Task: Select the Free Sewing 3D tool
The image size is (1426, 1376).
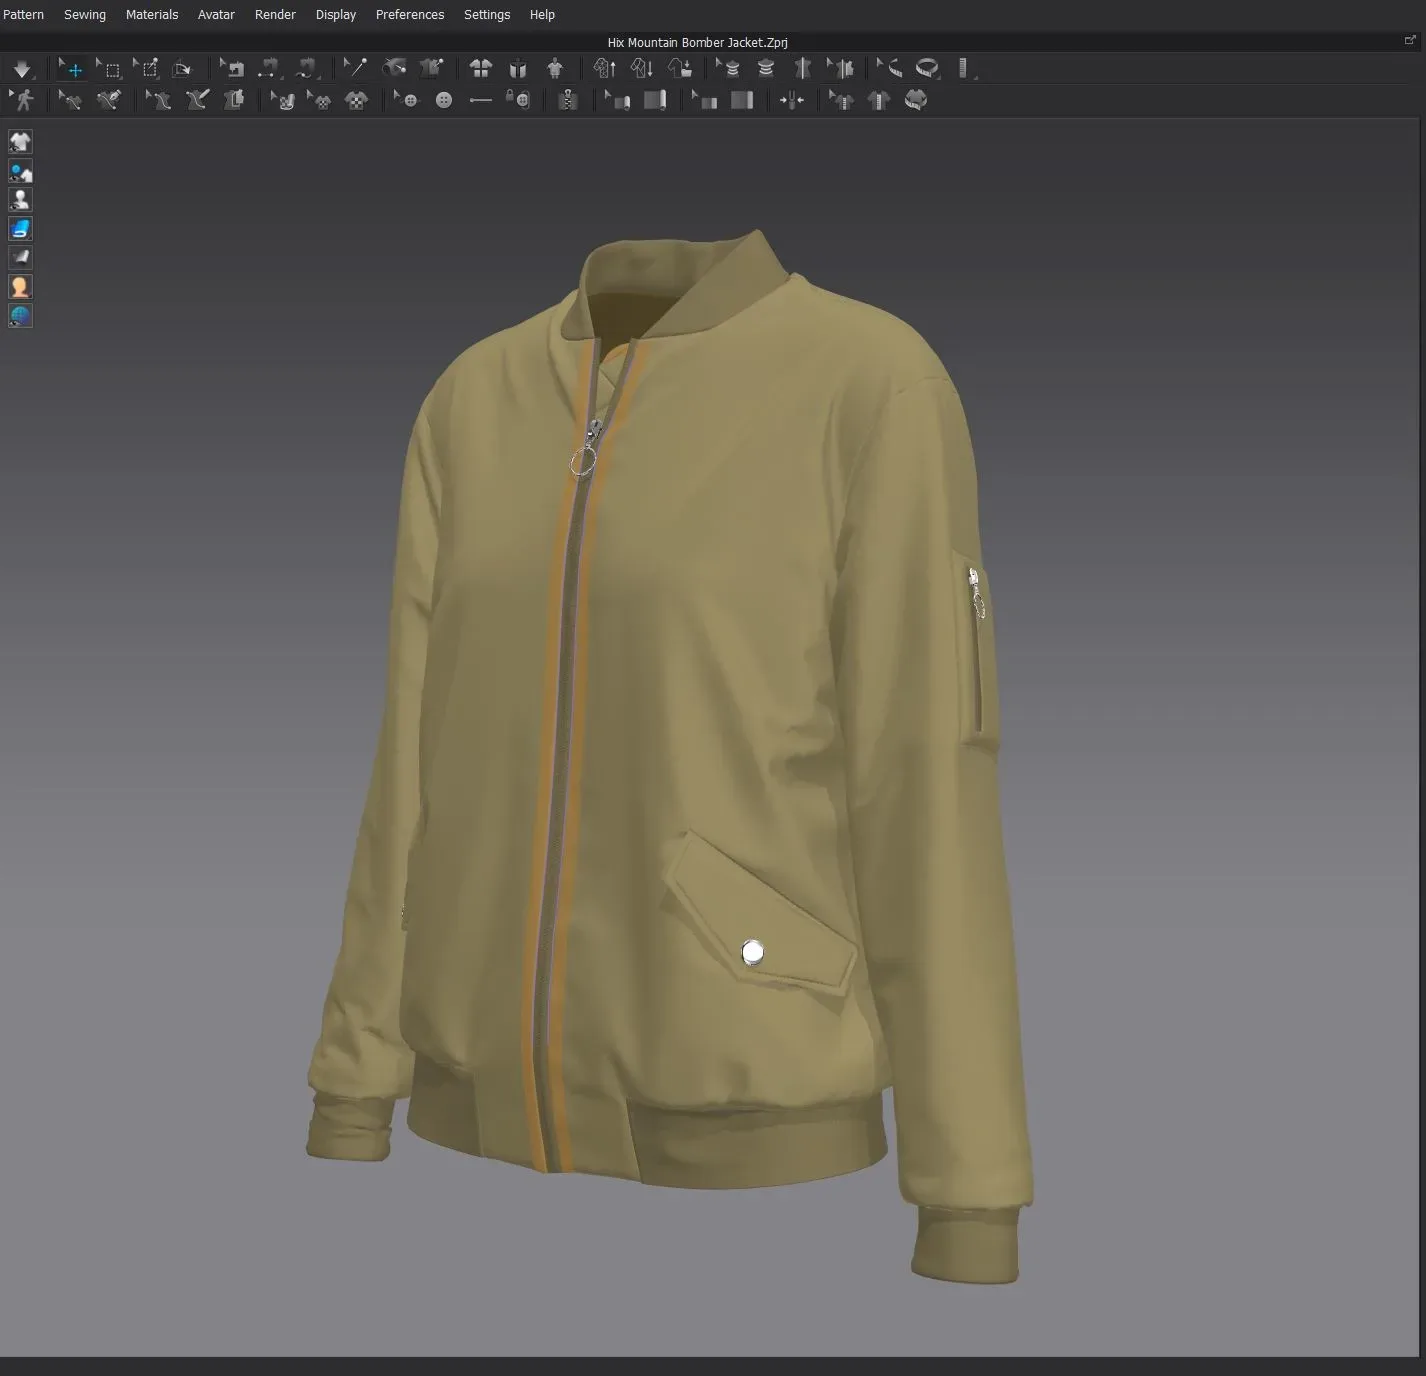Action: pos(307,69)
